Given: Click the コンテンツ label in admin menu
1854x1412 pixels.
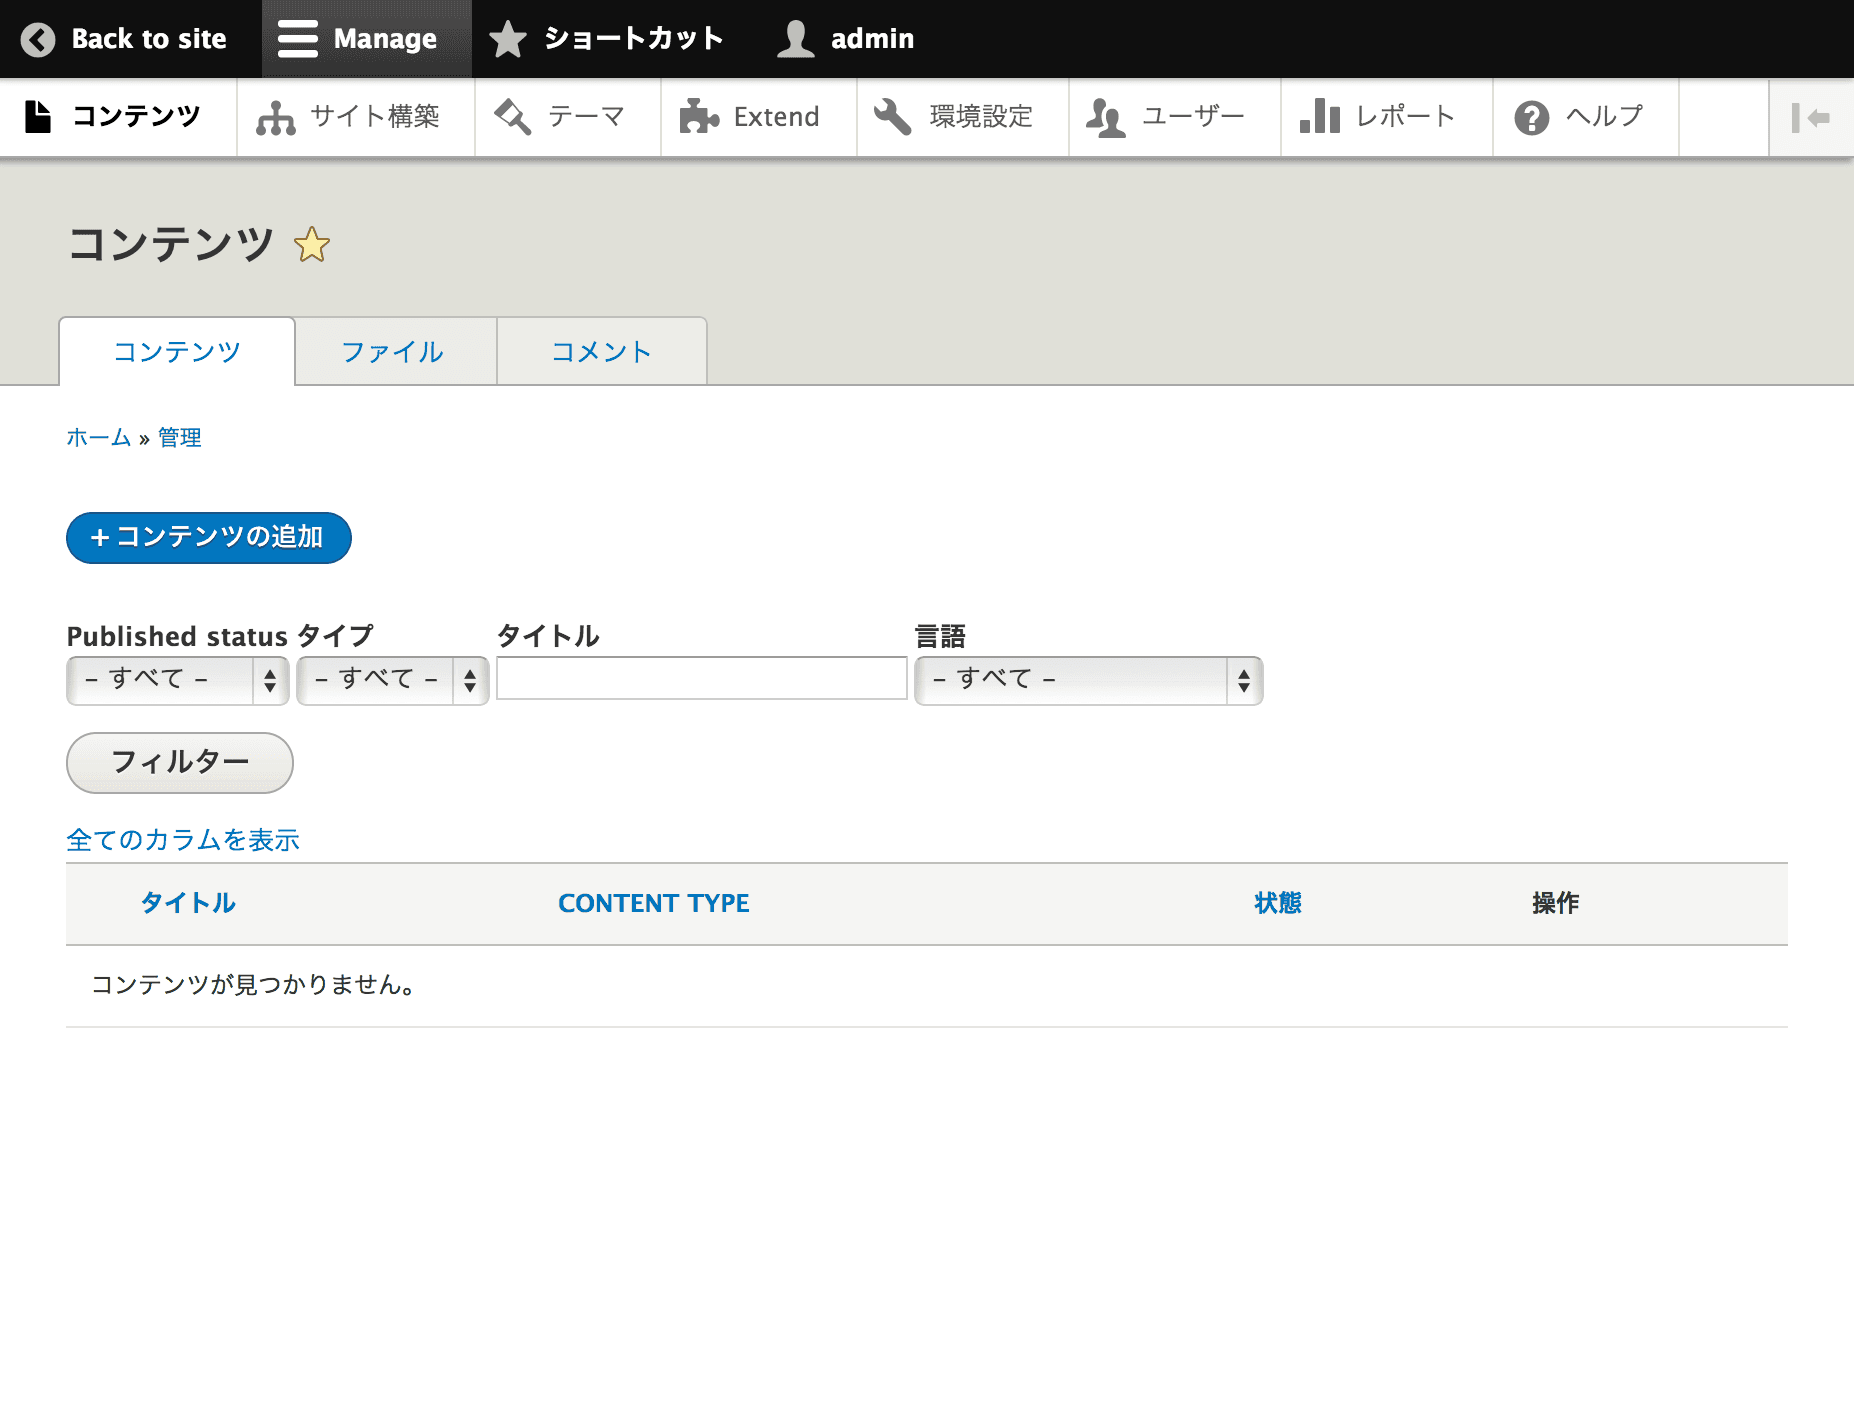Looking at the screenshot, I should [136, 117].
